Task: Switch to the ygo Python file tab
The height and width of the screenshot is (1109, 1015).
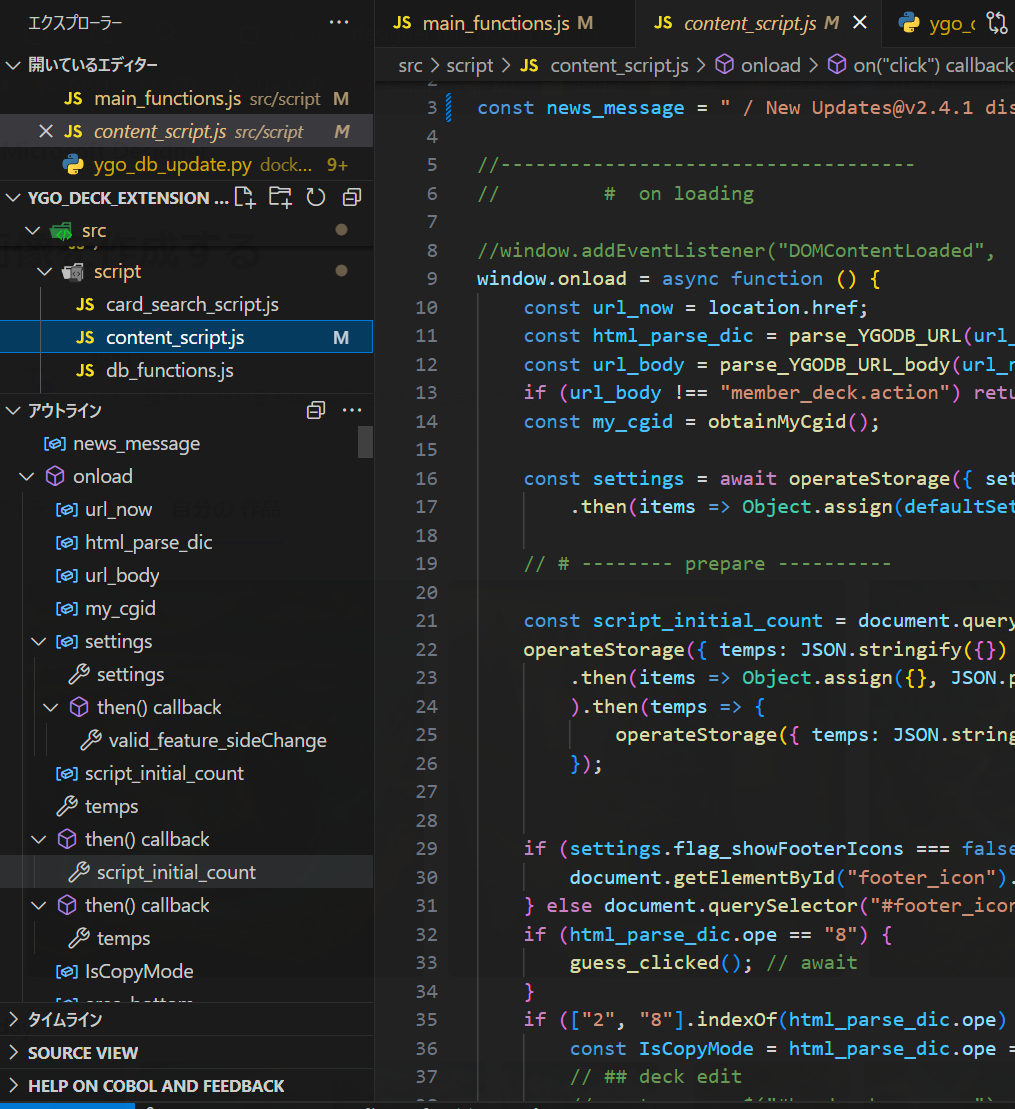Action: point(935,23)
